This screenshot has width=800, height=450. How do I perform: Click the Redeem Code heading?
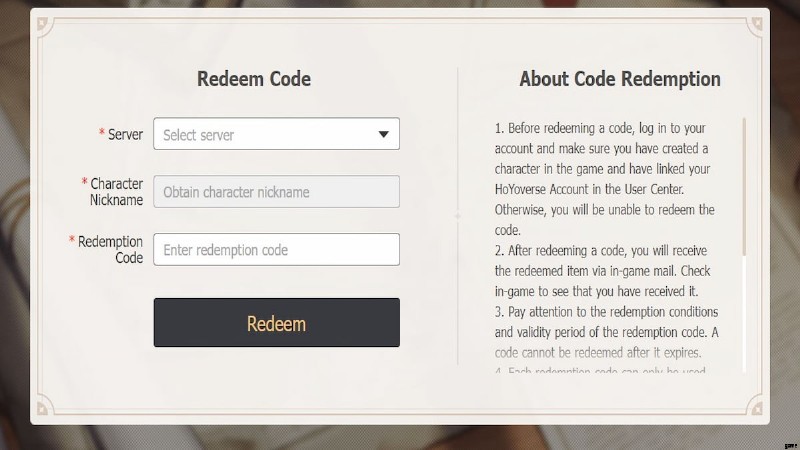pos(254,79)
